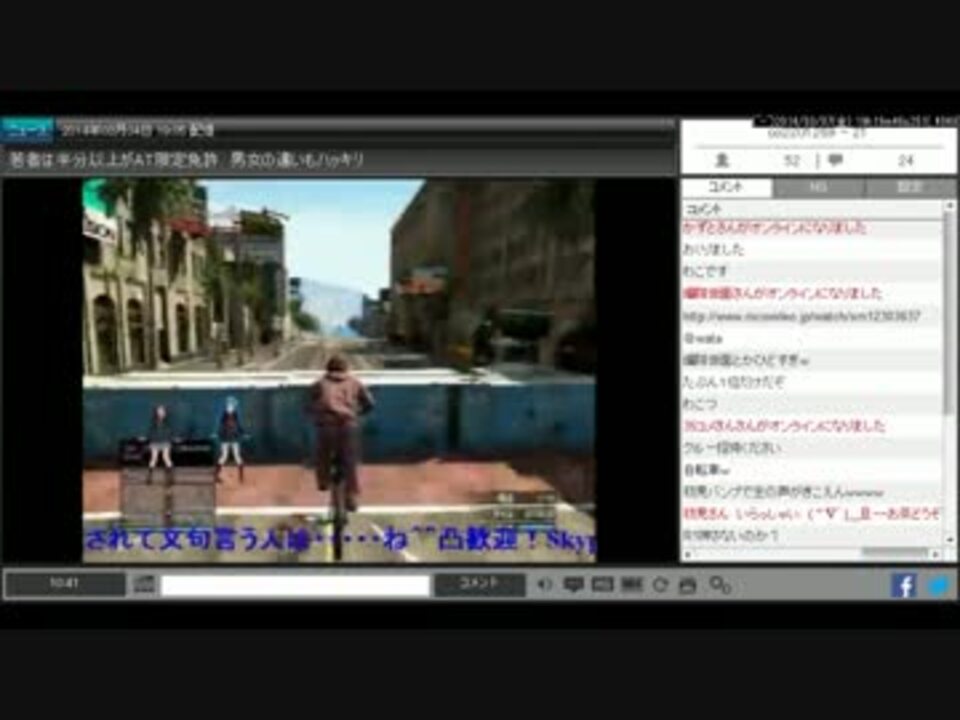
Task: Select the '@wata' comment row
Action: click(812, 338)
